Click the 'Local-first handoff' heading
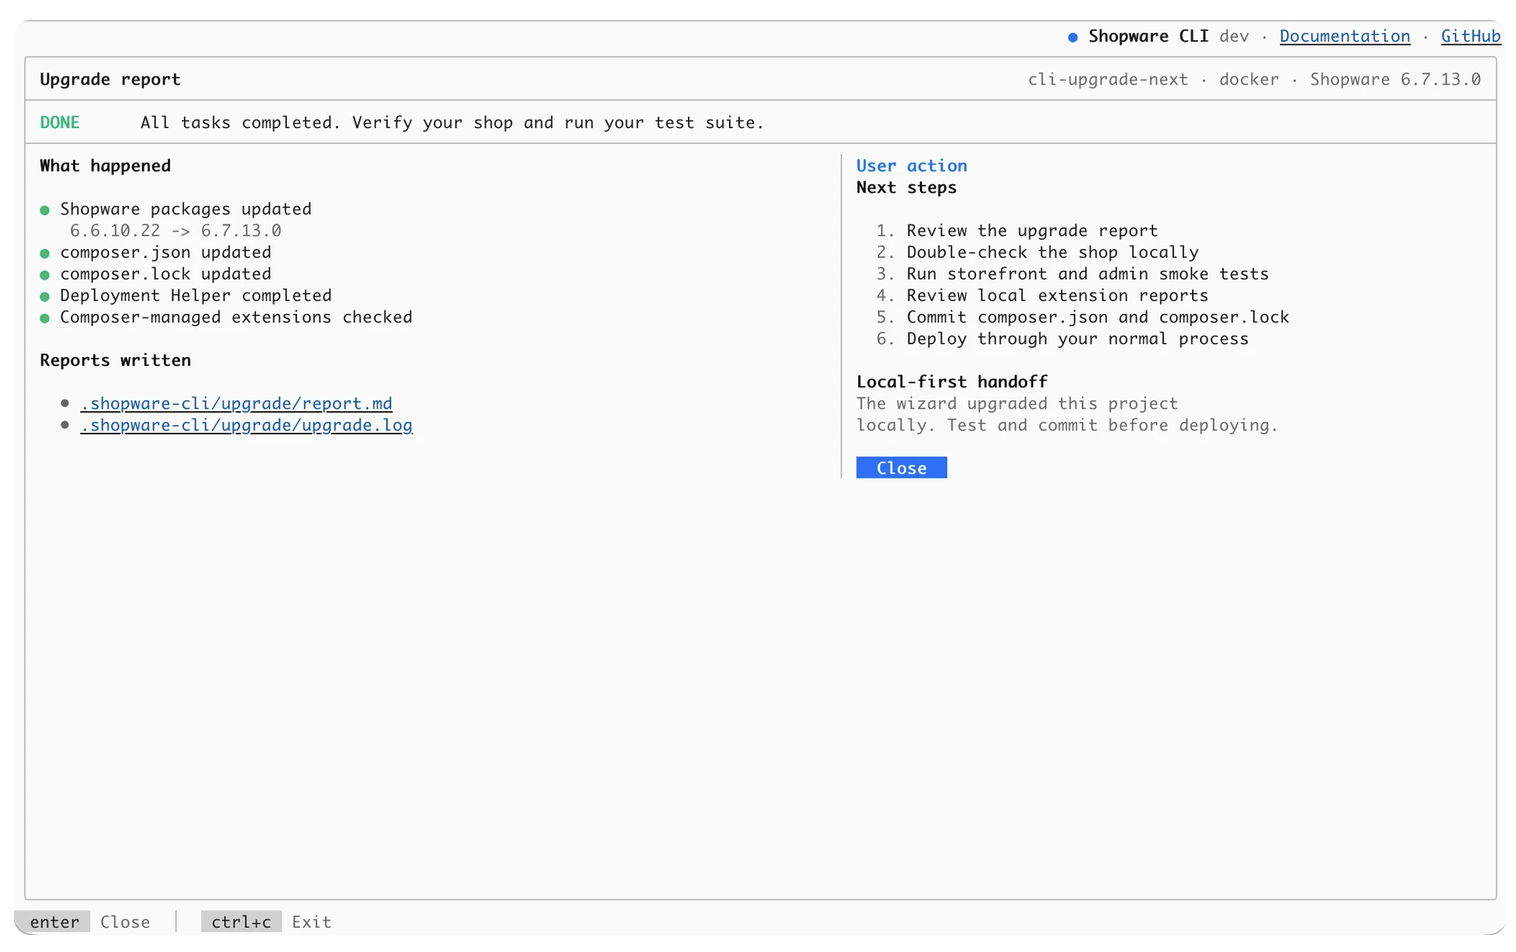The height and width of the screenshot is (952, 1516). tap(952, 382)
